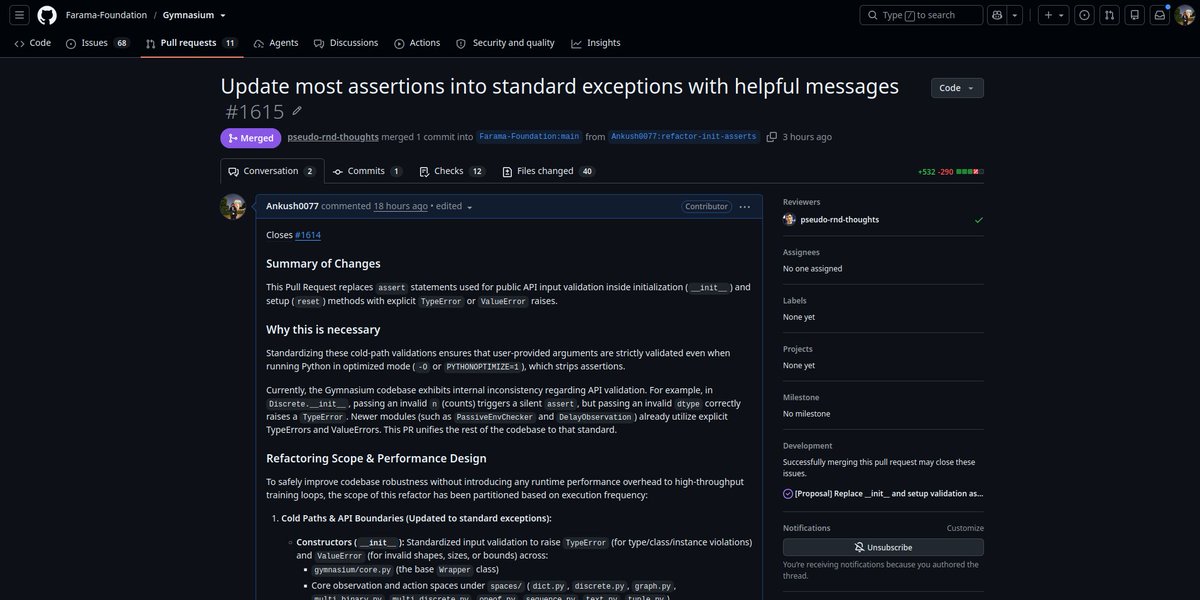This screenshot has width=1200, height=600.
Task: Click reviewer pseudo-rnd-thoughts avatar
Action: pyautogui.click(x=789, y=220)
